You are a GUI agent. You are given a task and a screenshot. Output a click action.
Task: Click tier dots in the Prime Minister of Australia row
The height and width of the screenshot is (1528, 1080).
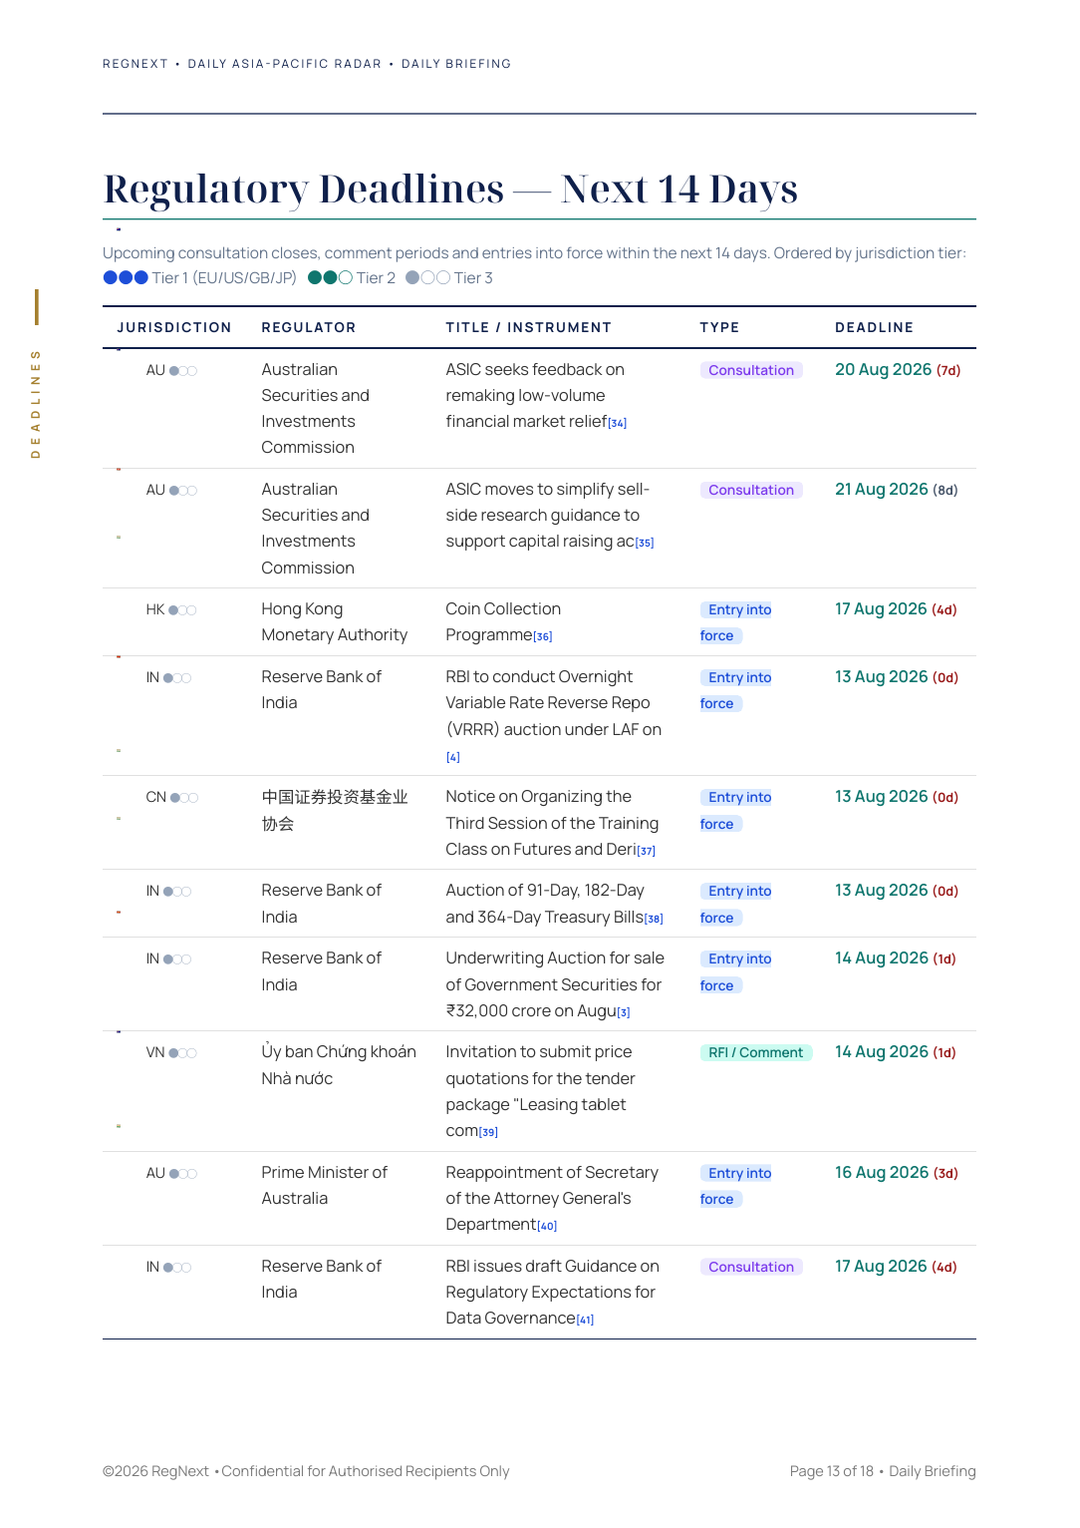point(183,1174)
